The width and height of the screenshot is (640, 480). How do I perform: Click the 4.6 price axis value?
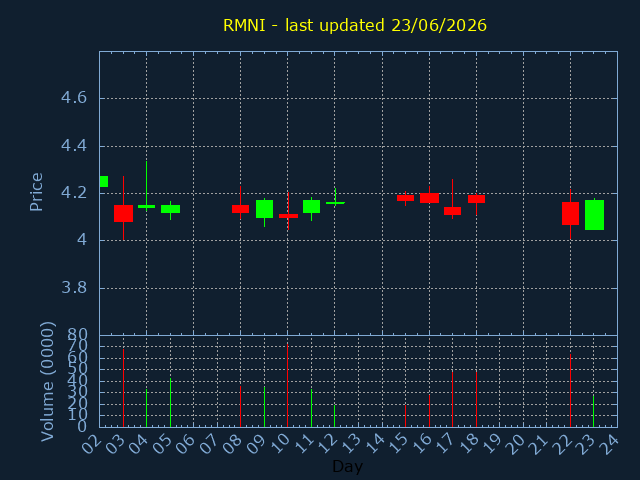click(74, 98)
